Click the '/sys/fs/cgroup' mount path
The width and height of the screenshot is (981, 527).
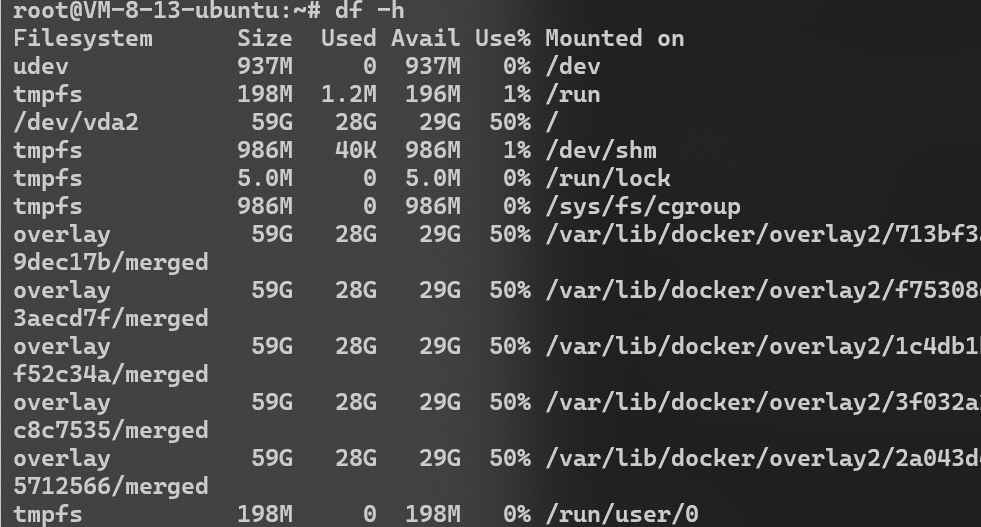tap(643, 207)
